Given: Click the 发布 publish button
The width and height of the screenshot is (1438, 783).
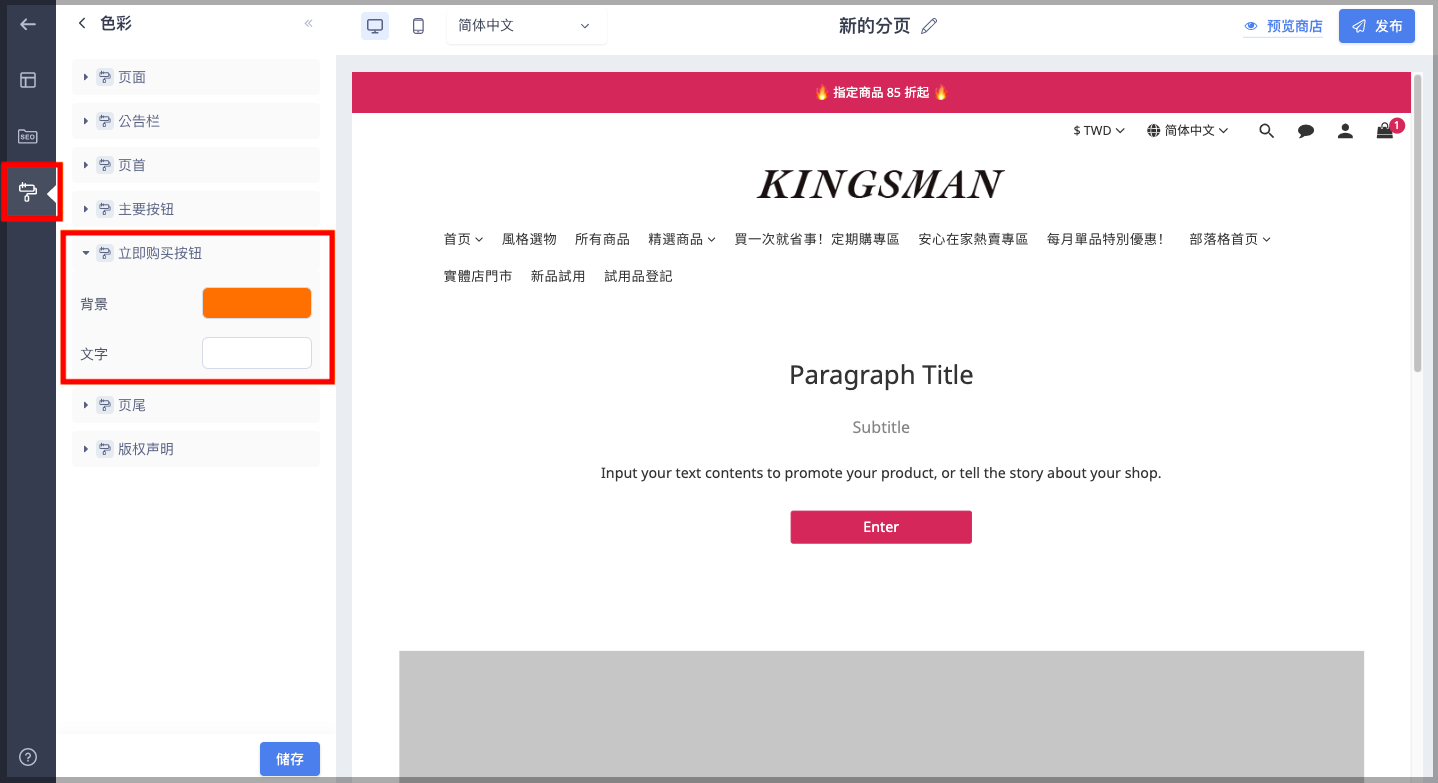Looking at the screenshot, I should (1377, 26).
